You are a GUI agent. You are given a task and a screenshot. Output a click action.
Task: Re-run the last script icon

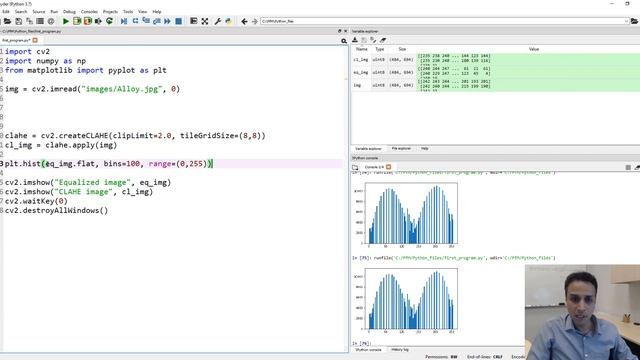point(109,21)
